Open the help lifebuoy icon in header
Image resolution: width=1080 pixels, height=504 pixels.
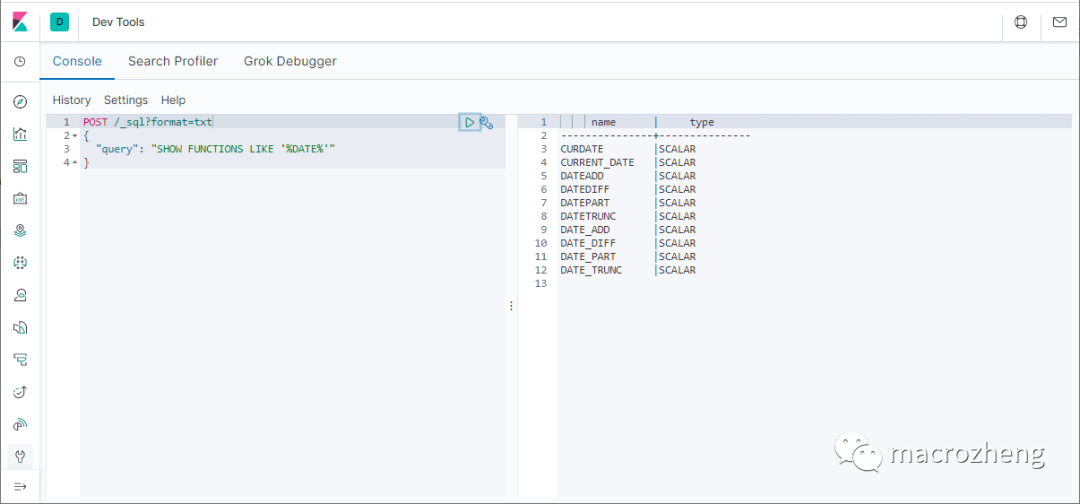click(1021, 21)
